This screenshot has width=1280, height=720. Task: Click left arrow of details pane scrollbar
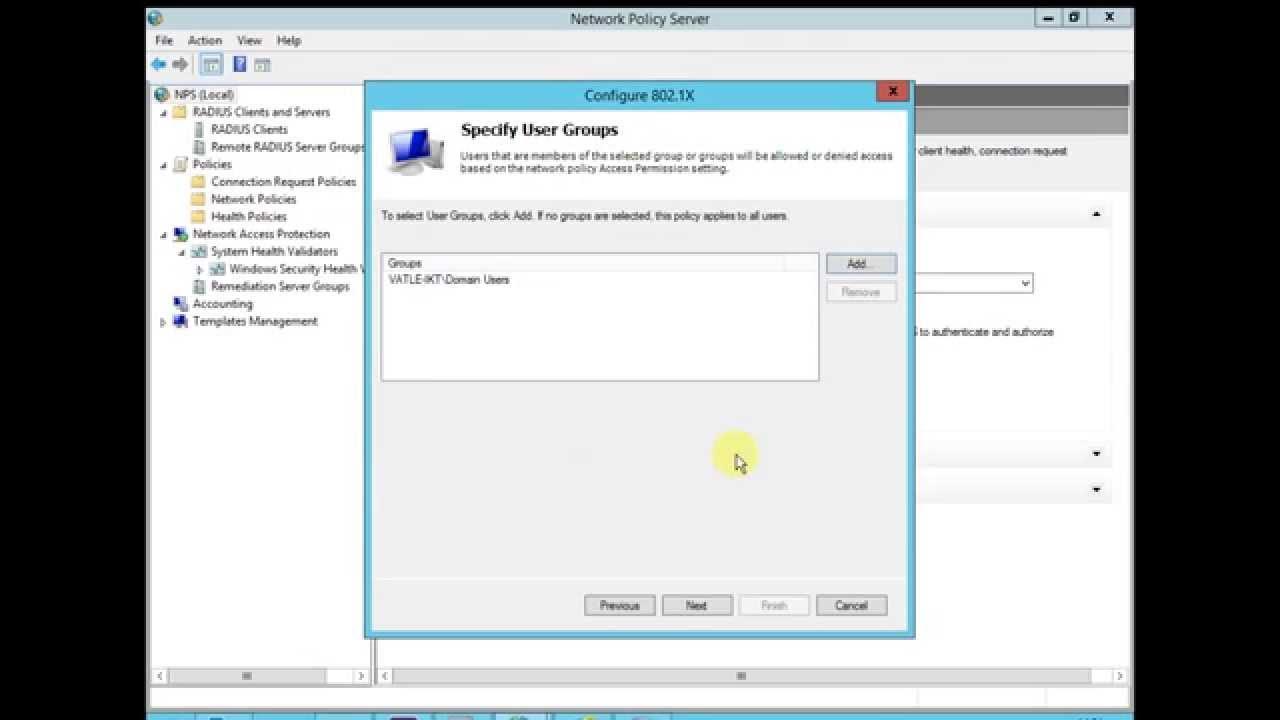point(386,676)
